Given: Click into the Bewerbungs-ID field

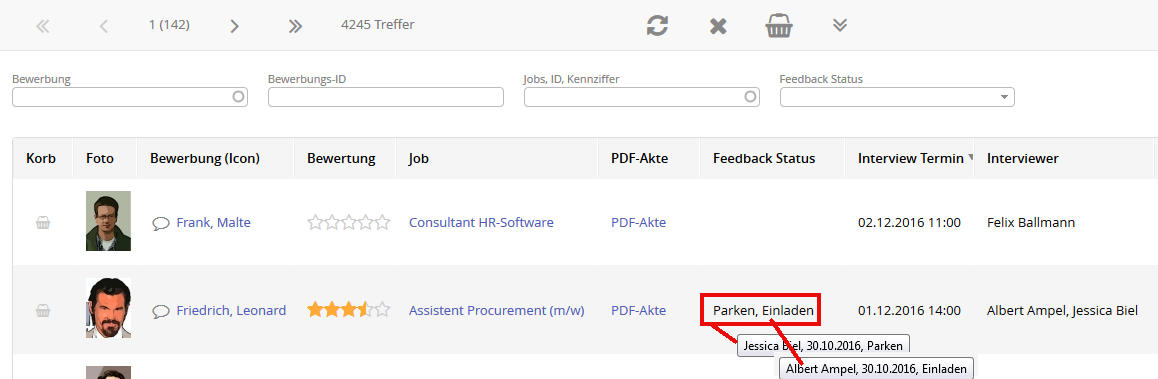Looking at the screenshot, I should point(386,97).
